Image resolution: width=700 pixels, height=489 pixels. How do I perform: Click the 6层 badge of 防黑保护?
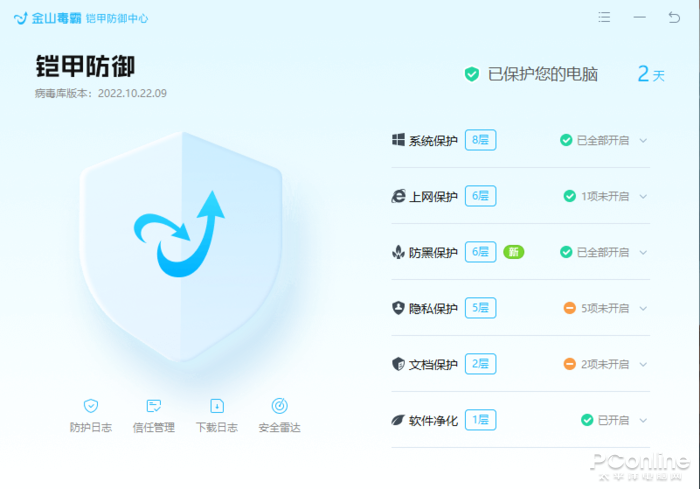(x=480, y=252)
